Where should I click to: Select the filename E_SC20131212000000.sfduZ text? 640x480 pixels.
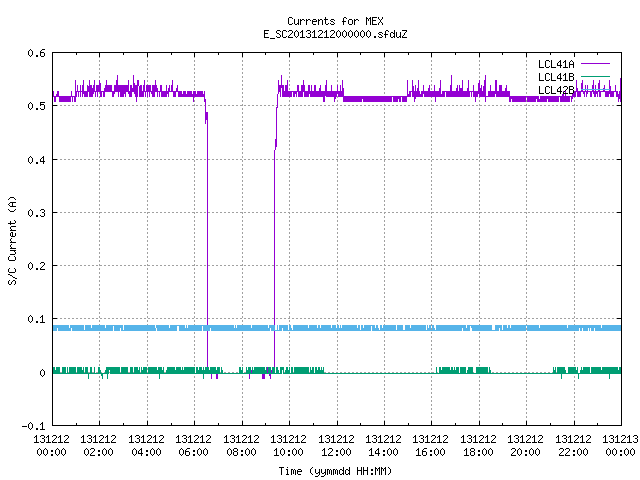[x=335, y=34]
